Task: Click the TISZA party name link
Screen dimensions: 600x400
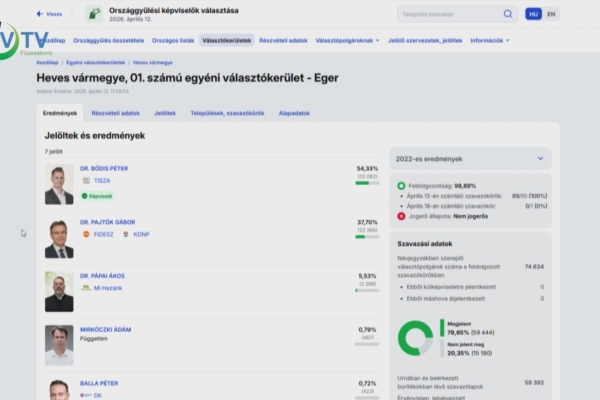Action: (x=102, y=180)
